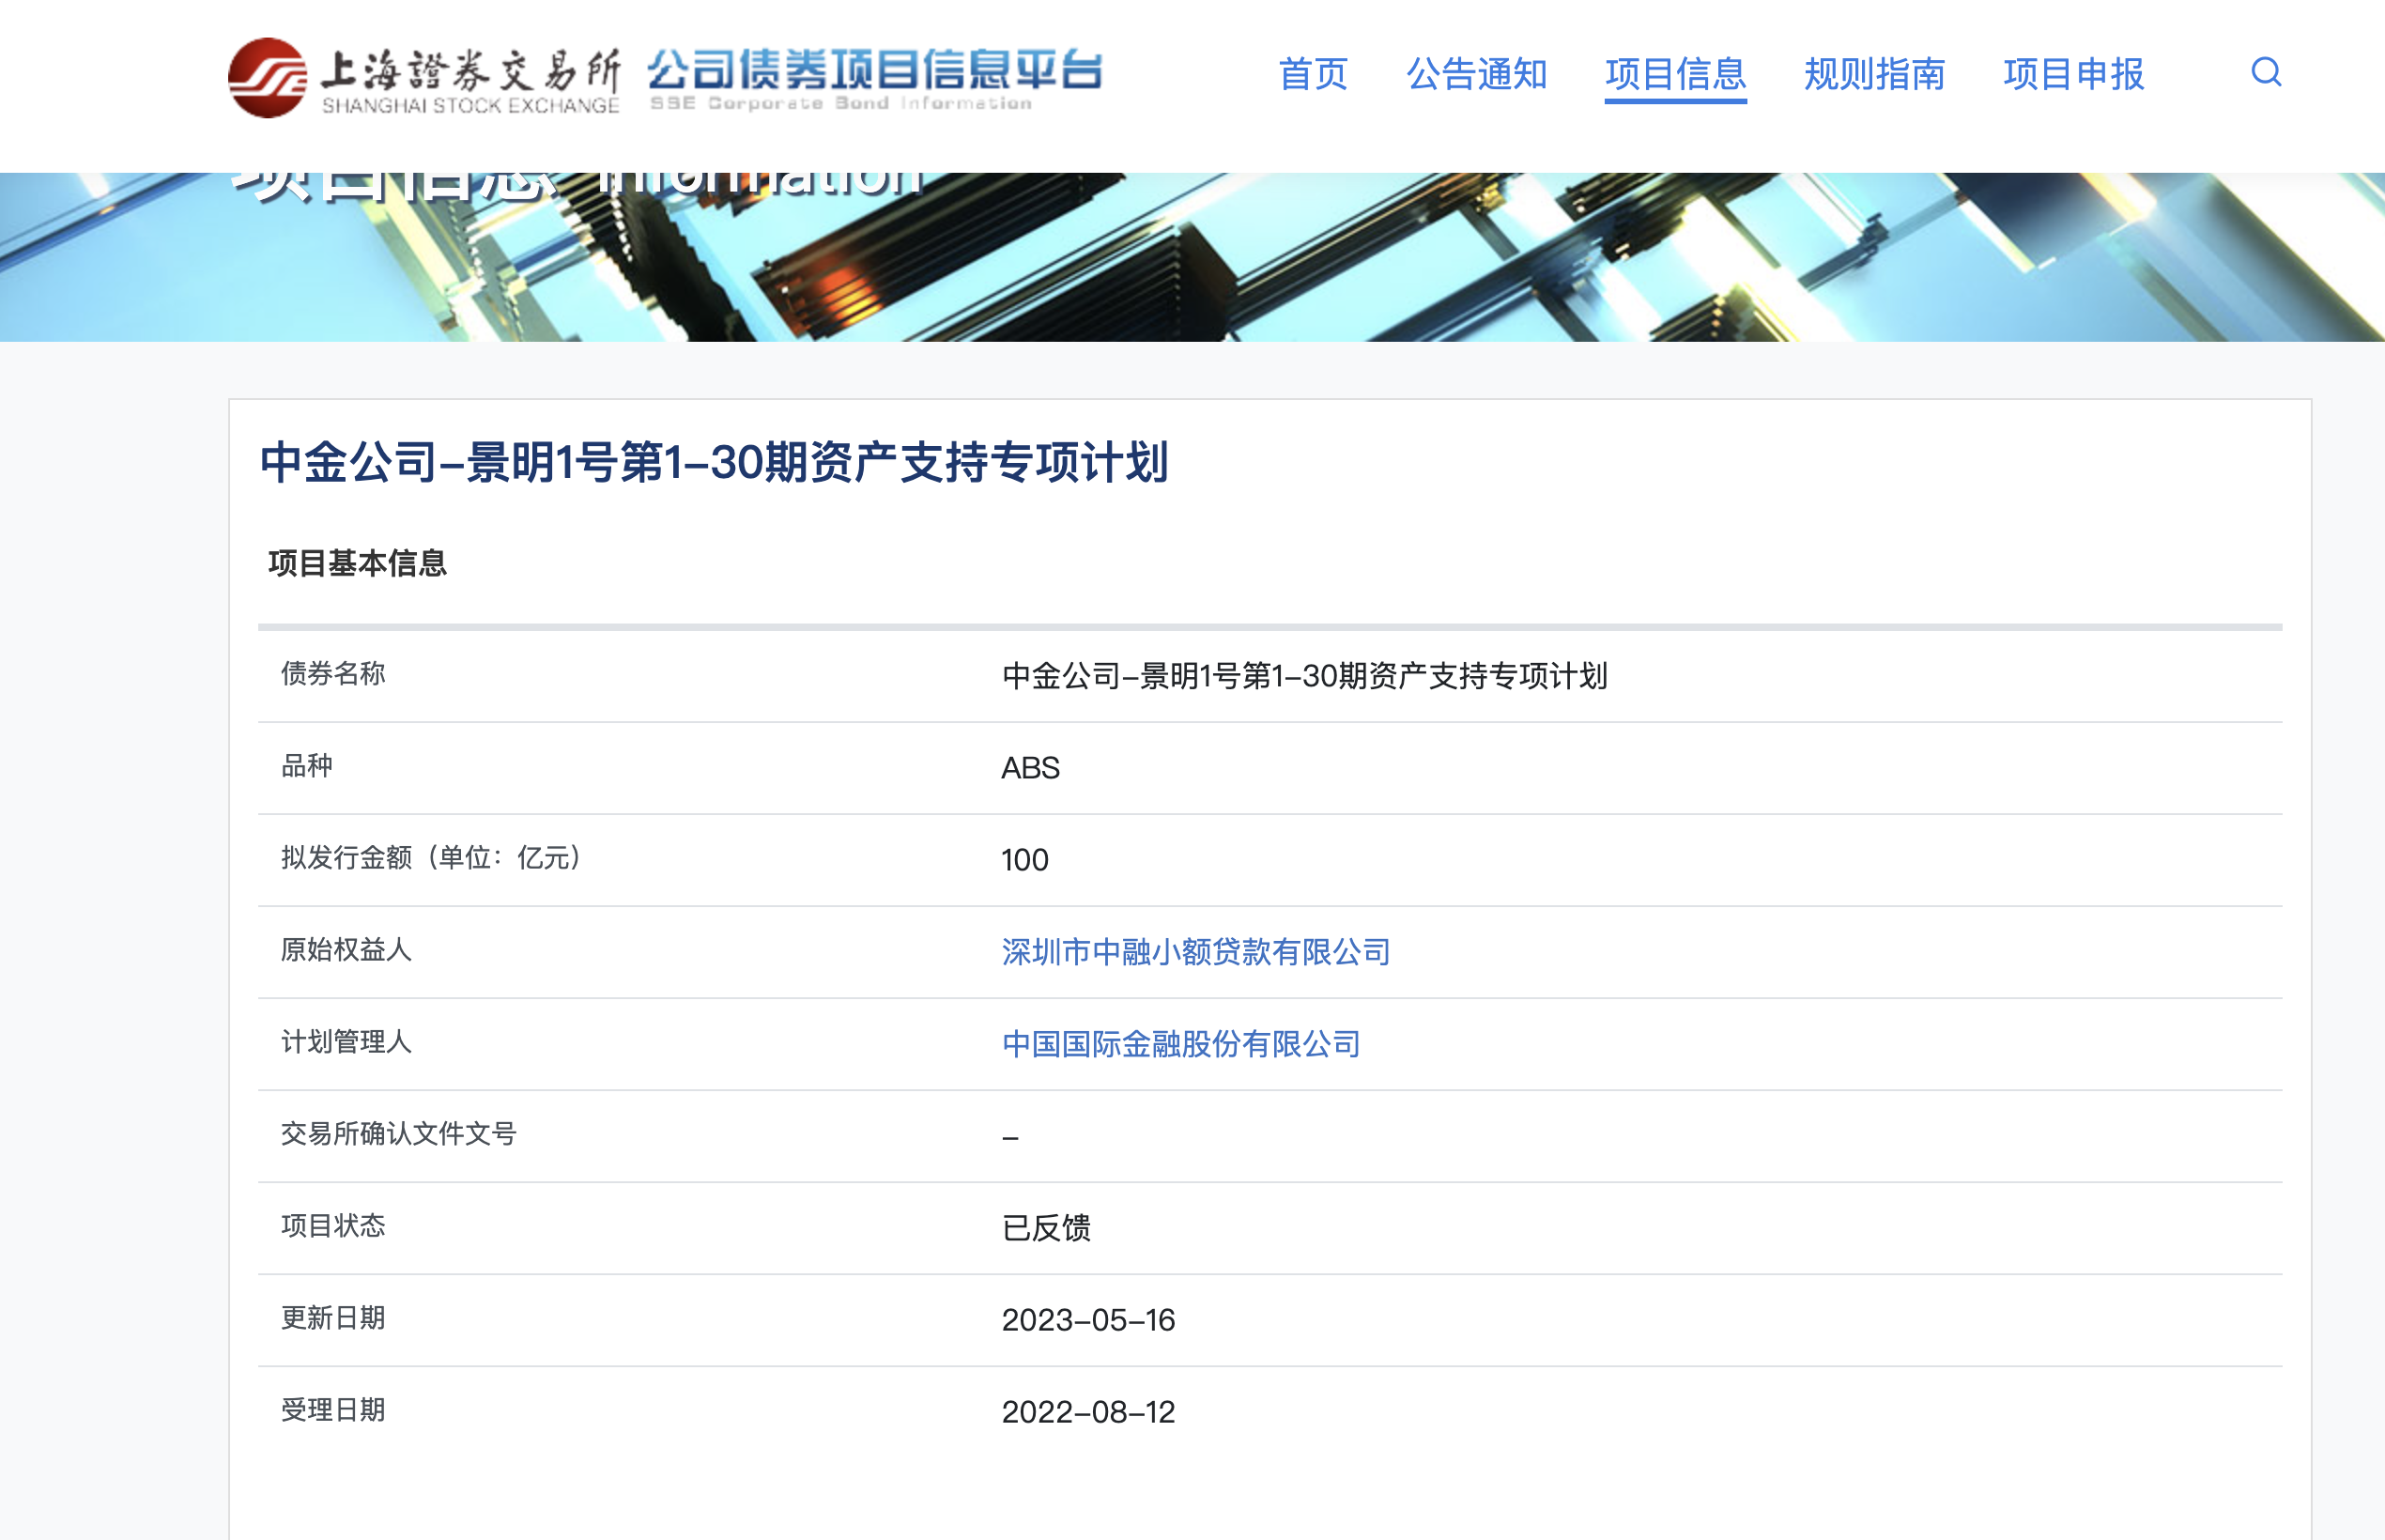Switch to the 项目信息 tab
2385x1540 pixels.
pos(1675,75)
